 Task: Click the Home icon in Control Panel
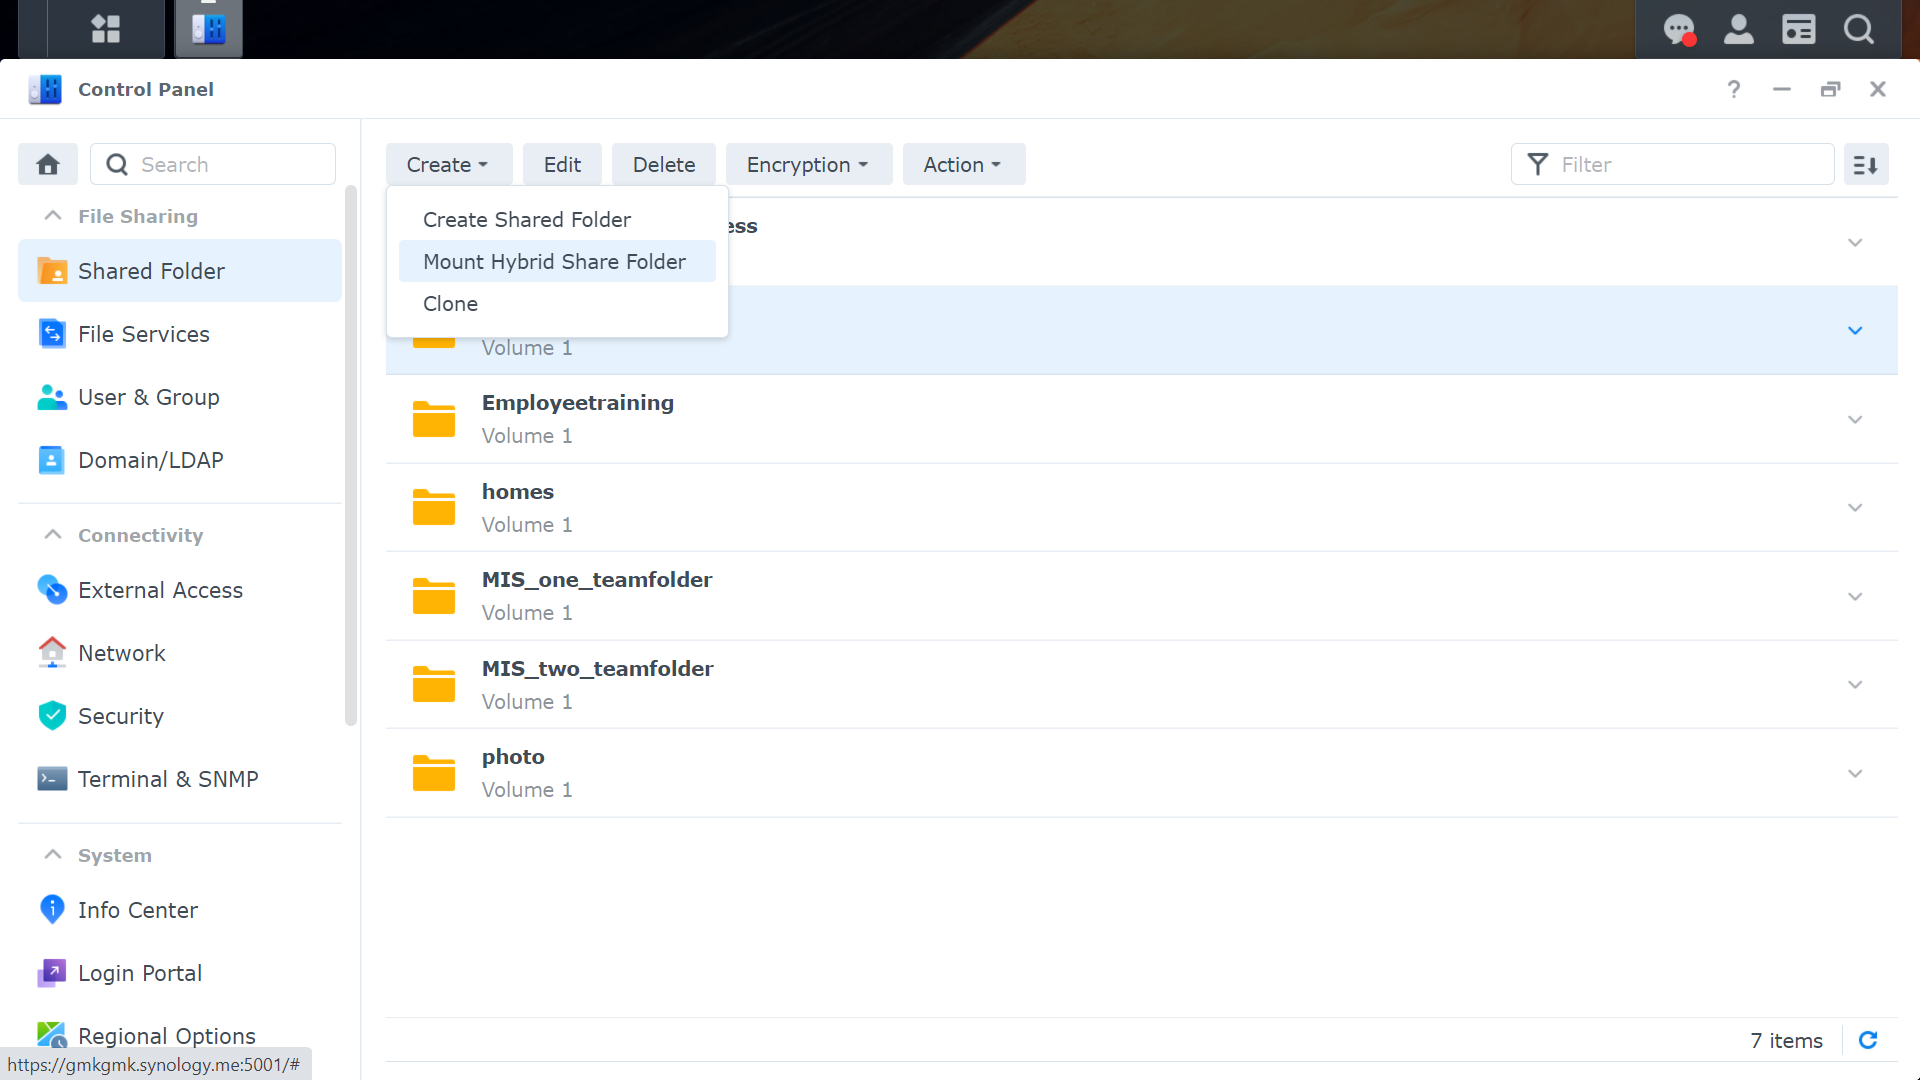[48, 164]
